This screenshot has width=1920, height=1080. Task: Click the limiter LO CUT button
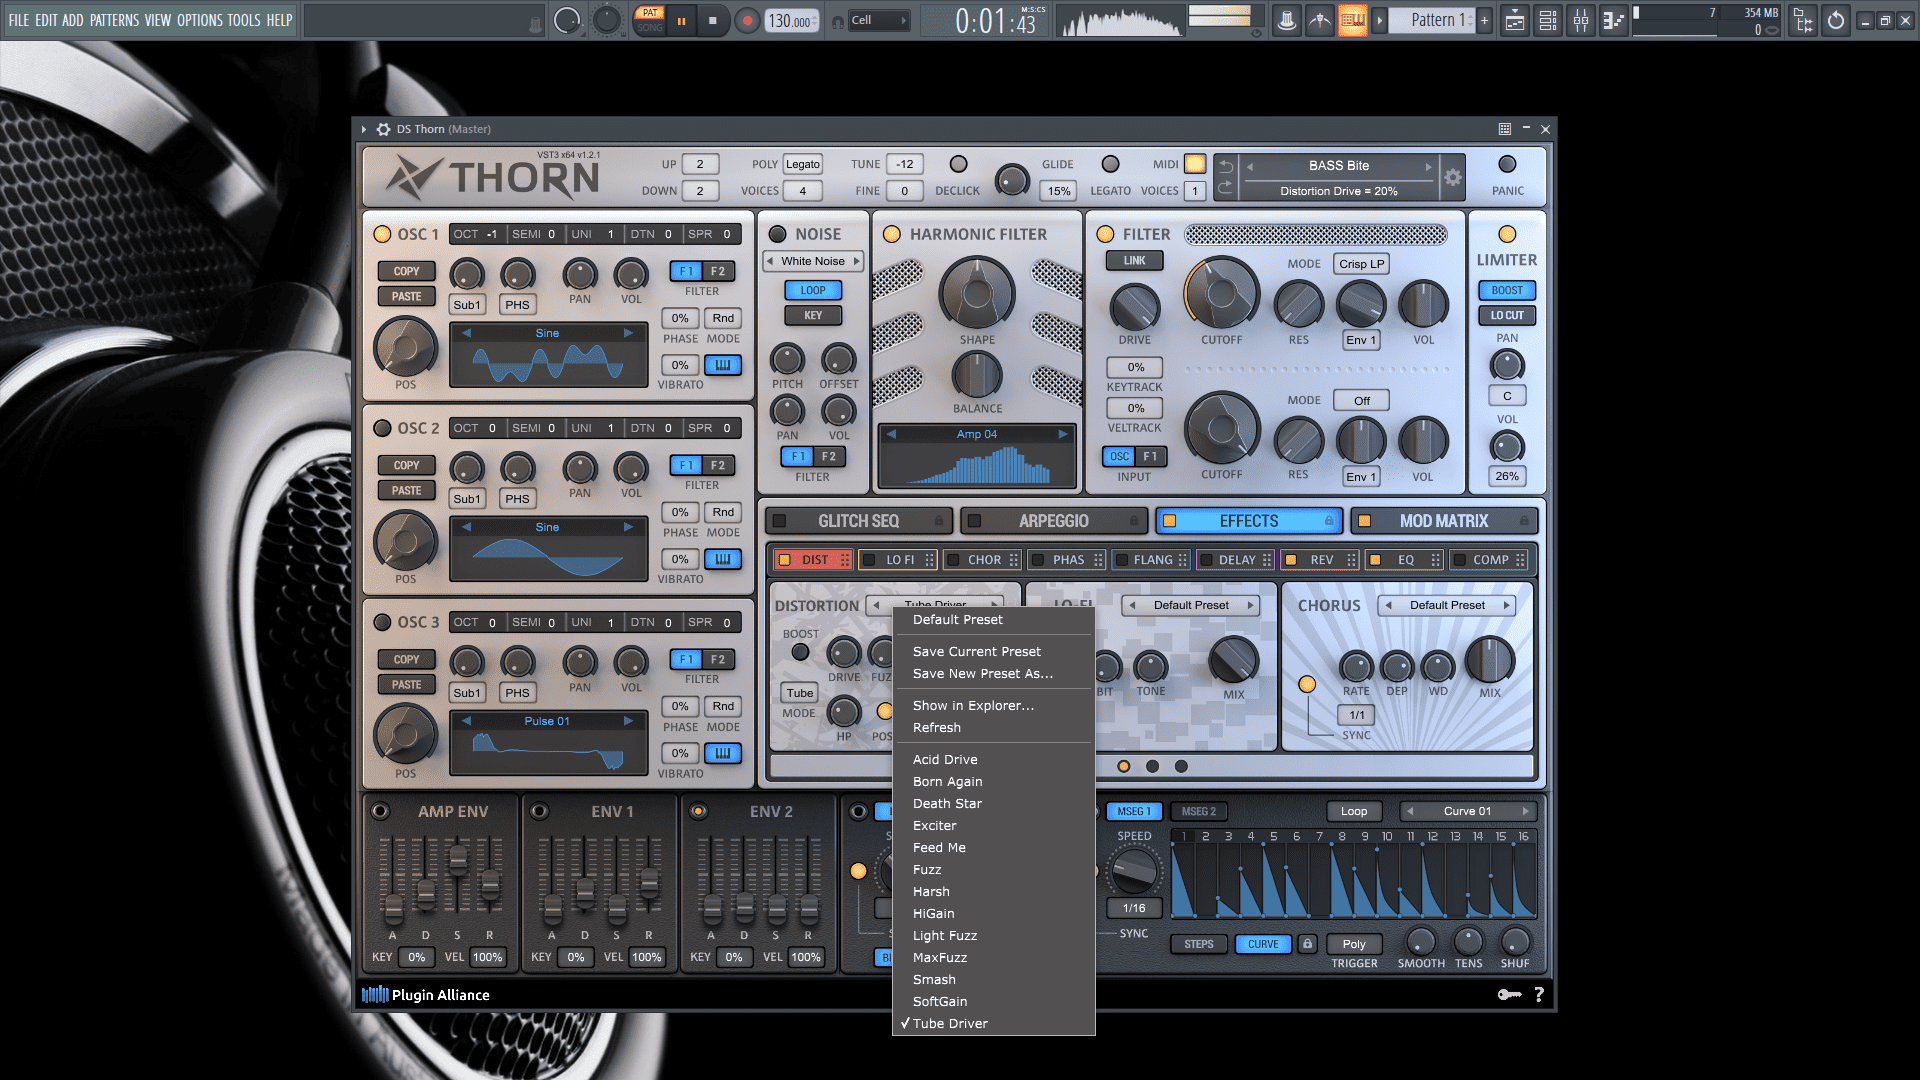point(1507,315)
